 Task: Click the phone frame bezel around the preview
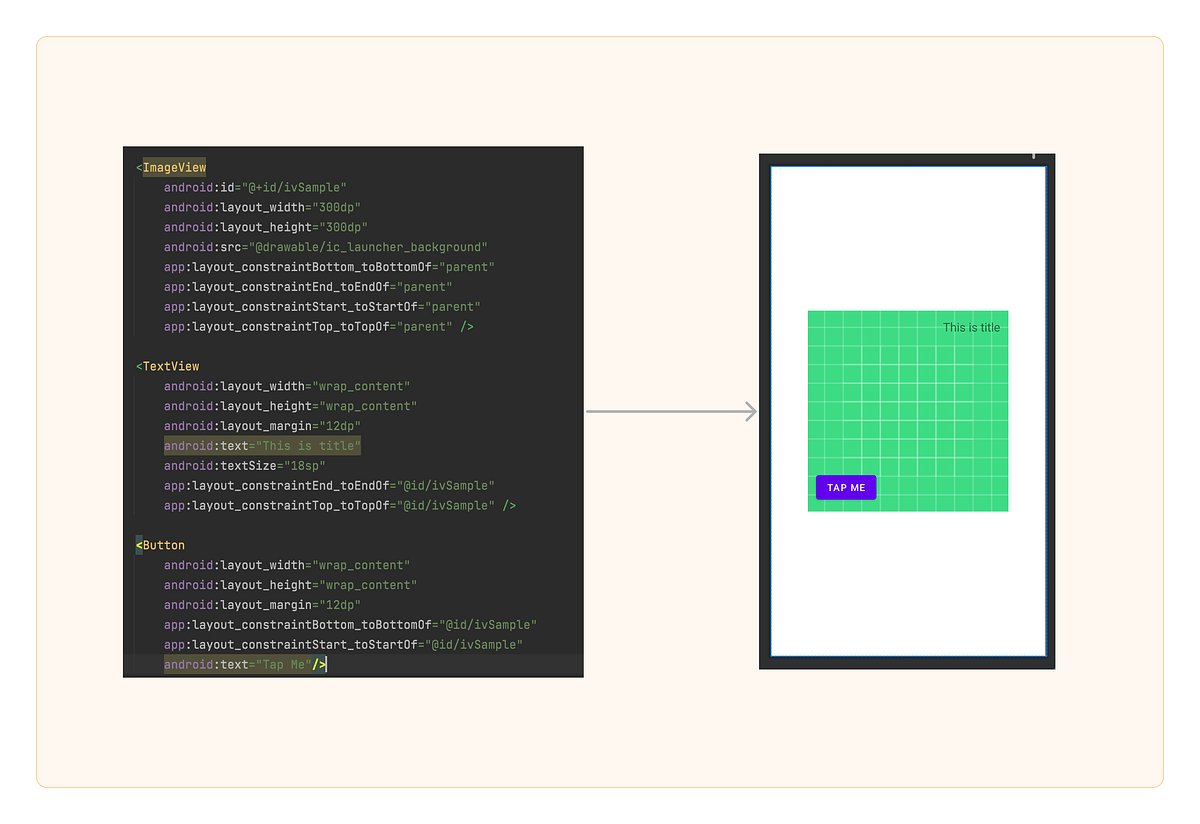[907, 660]
